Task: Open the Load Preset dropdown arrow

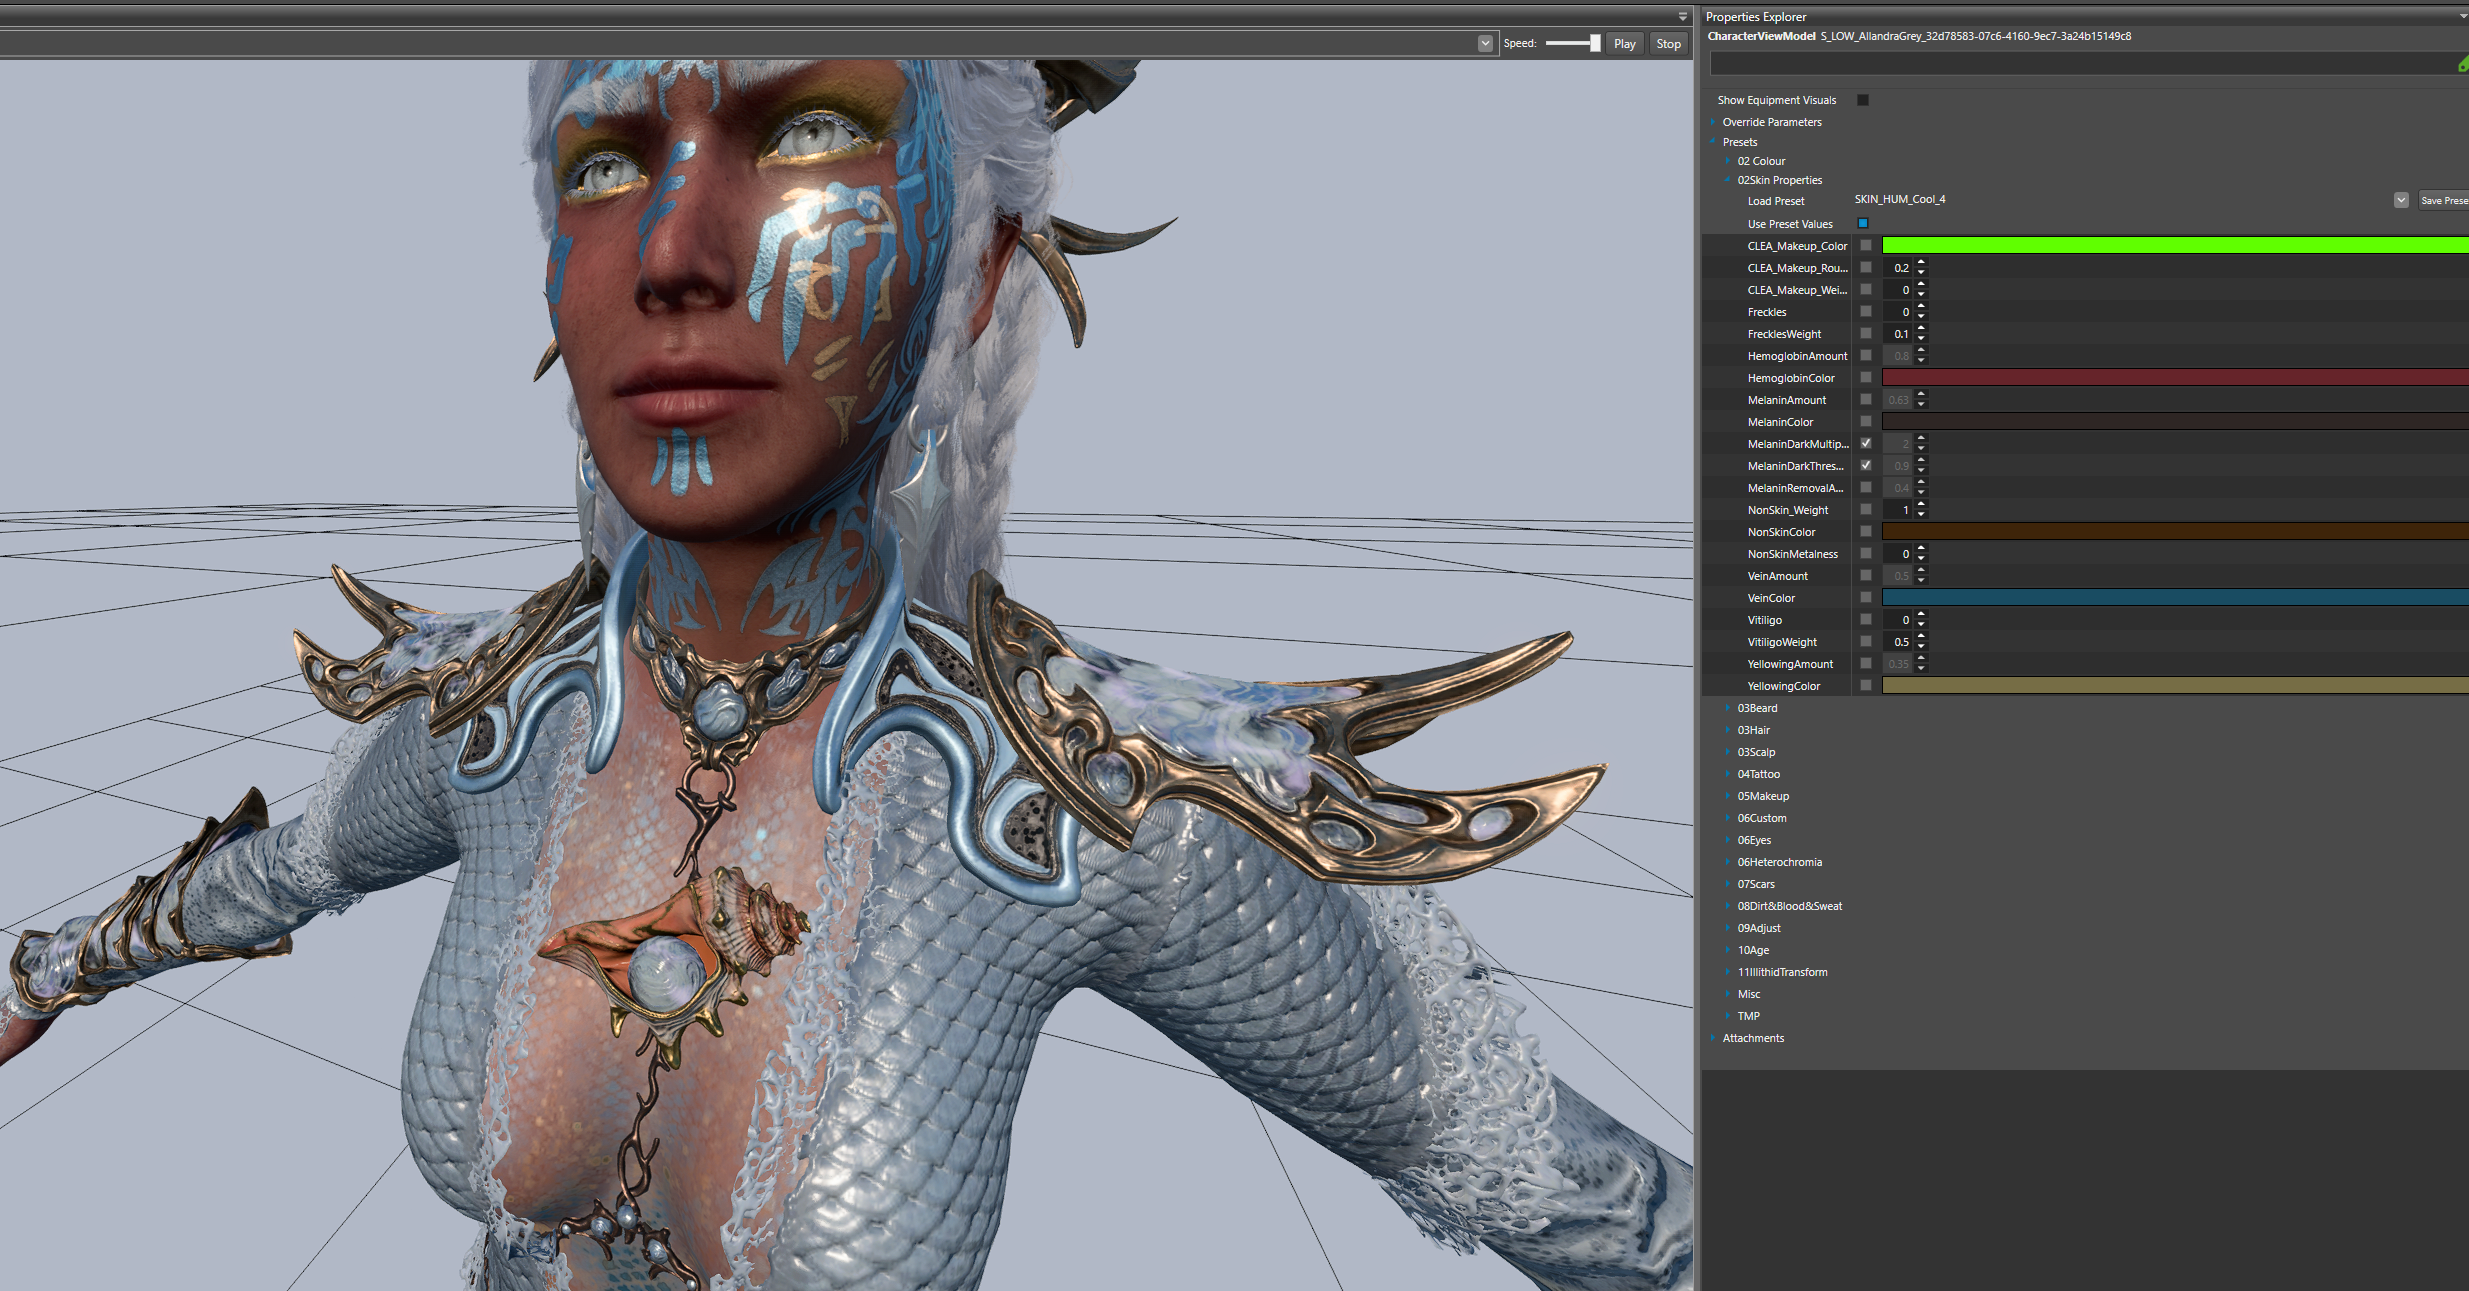Action: [x=2401, y=200]
